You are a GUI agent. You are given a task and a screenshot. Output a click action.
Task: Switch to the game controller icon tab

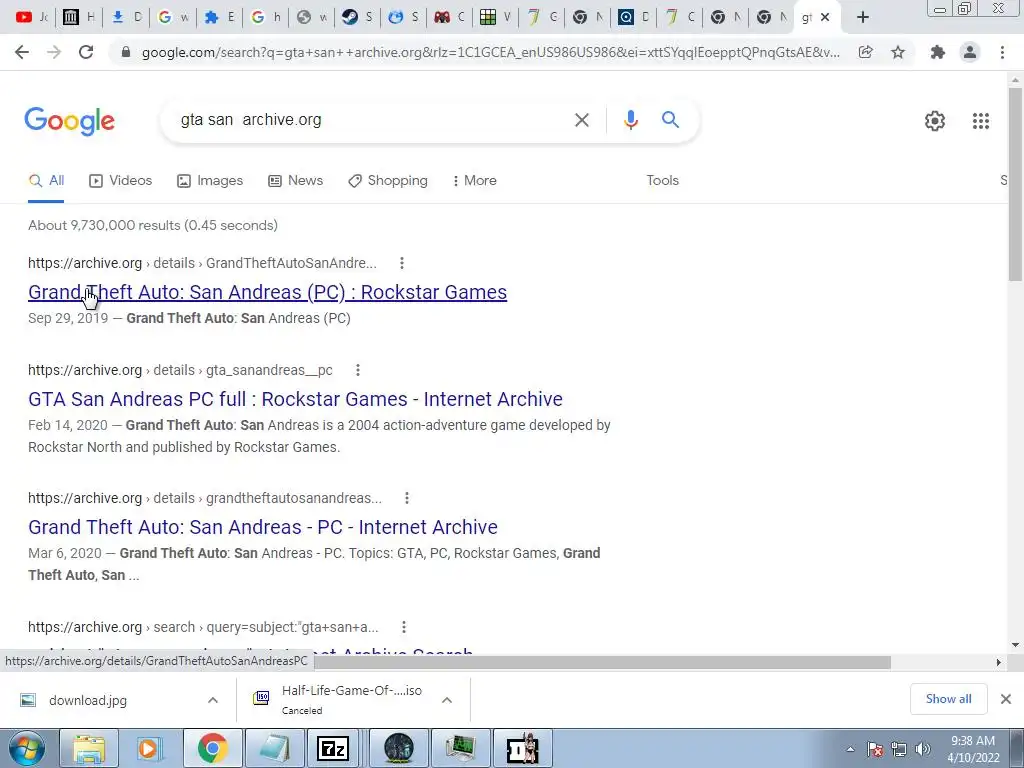coord(451,17)
